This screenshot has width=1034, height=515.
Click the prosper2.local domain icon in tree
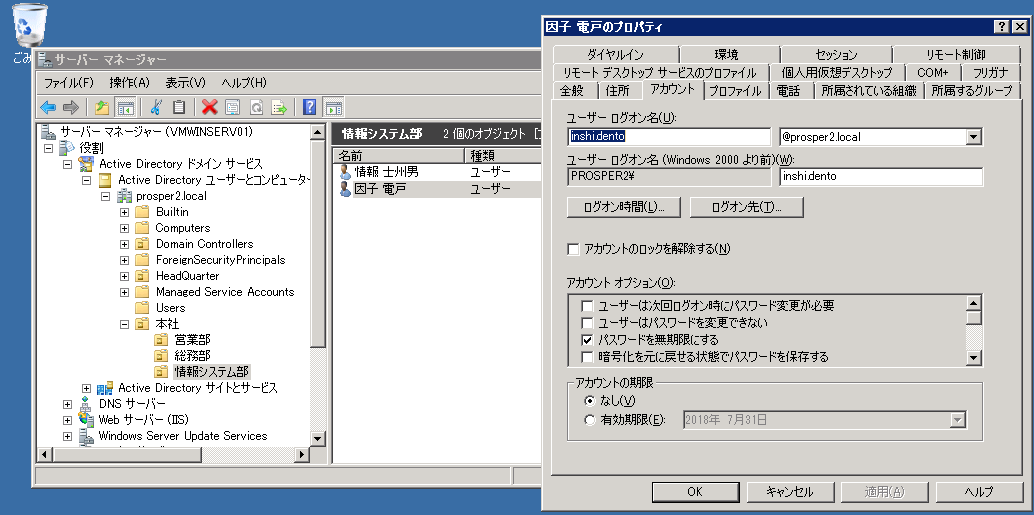[x=124, y=196]
